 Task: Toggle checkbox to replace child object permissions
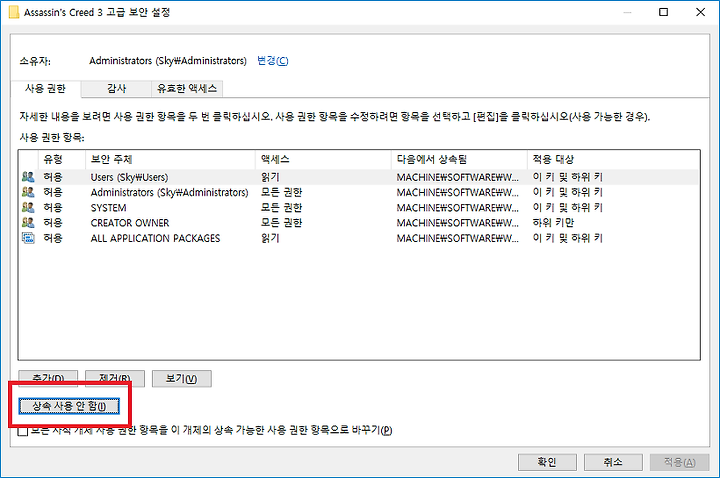point(23,431)
